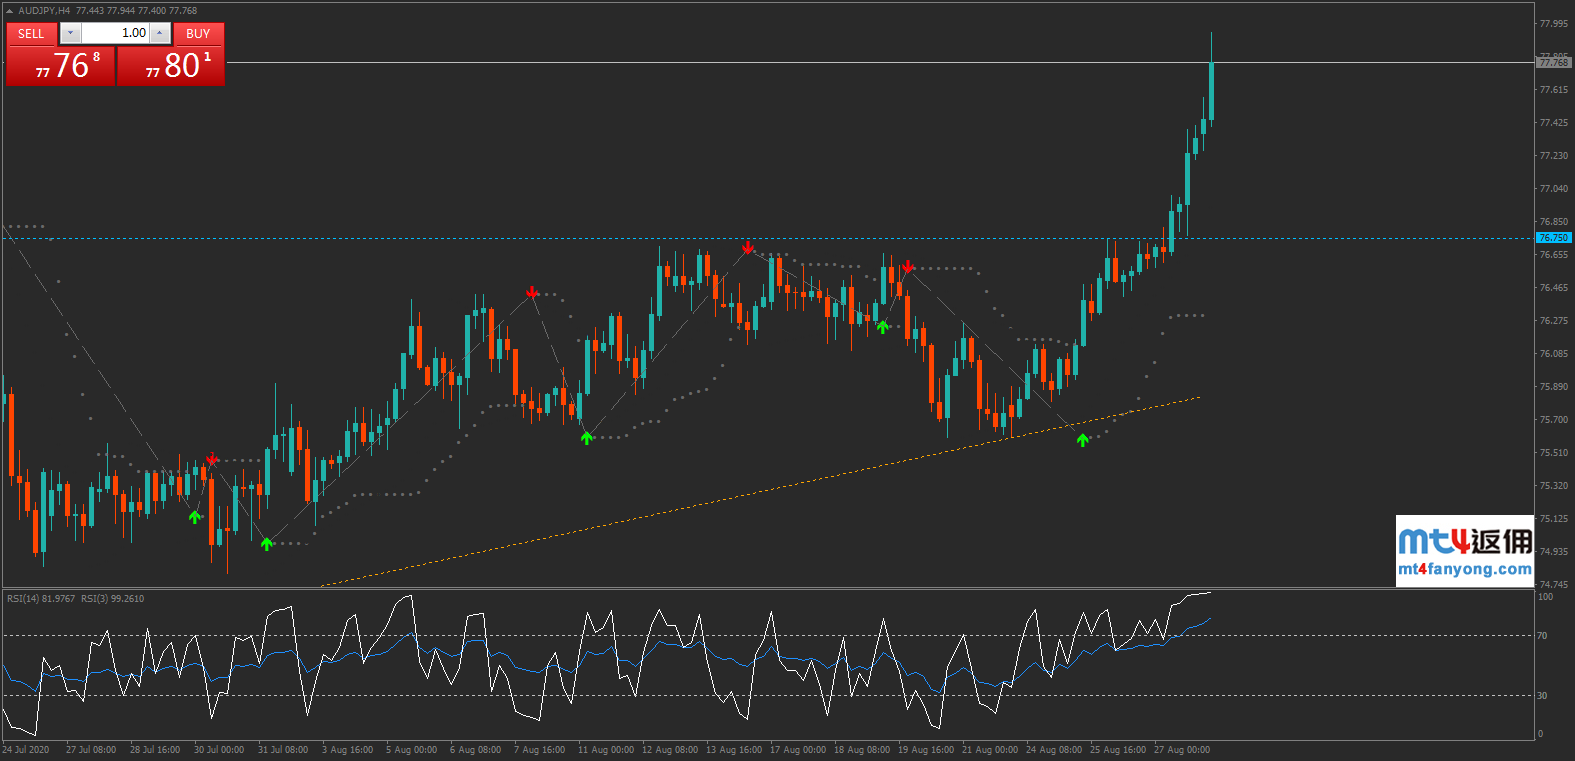
Task: Click the sell price 77.76 tile
Action: (x=61, y=66)
